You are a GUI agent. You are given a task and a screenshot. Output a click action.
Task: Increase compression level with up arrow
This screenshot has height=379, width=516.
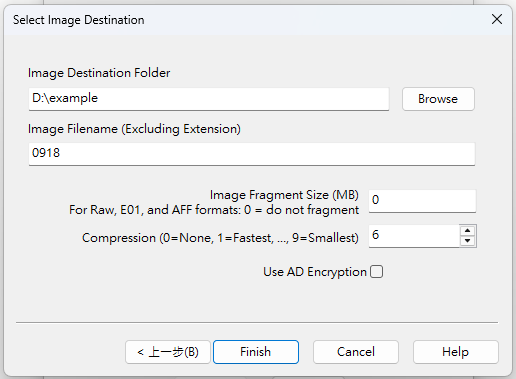468,231
